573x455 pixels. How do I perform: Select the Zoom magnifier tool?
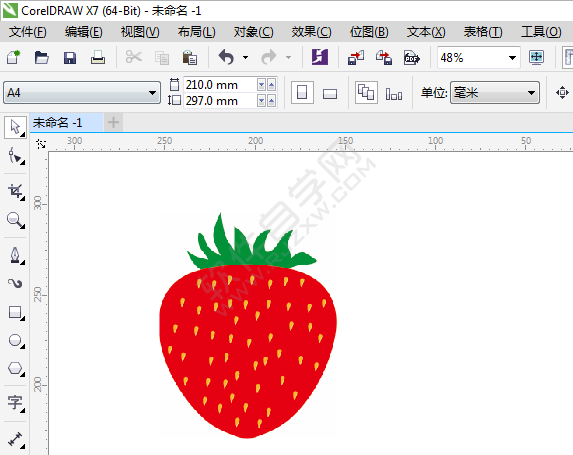(15, 220)
